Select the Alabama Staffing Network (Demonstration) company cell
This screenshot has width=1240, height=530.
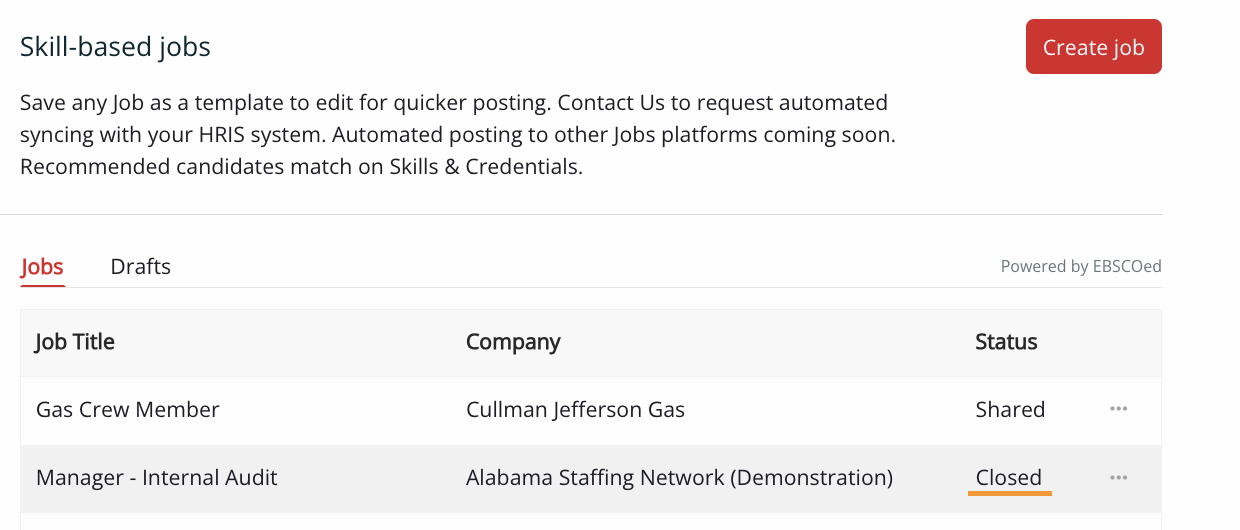click(679, 478)
